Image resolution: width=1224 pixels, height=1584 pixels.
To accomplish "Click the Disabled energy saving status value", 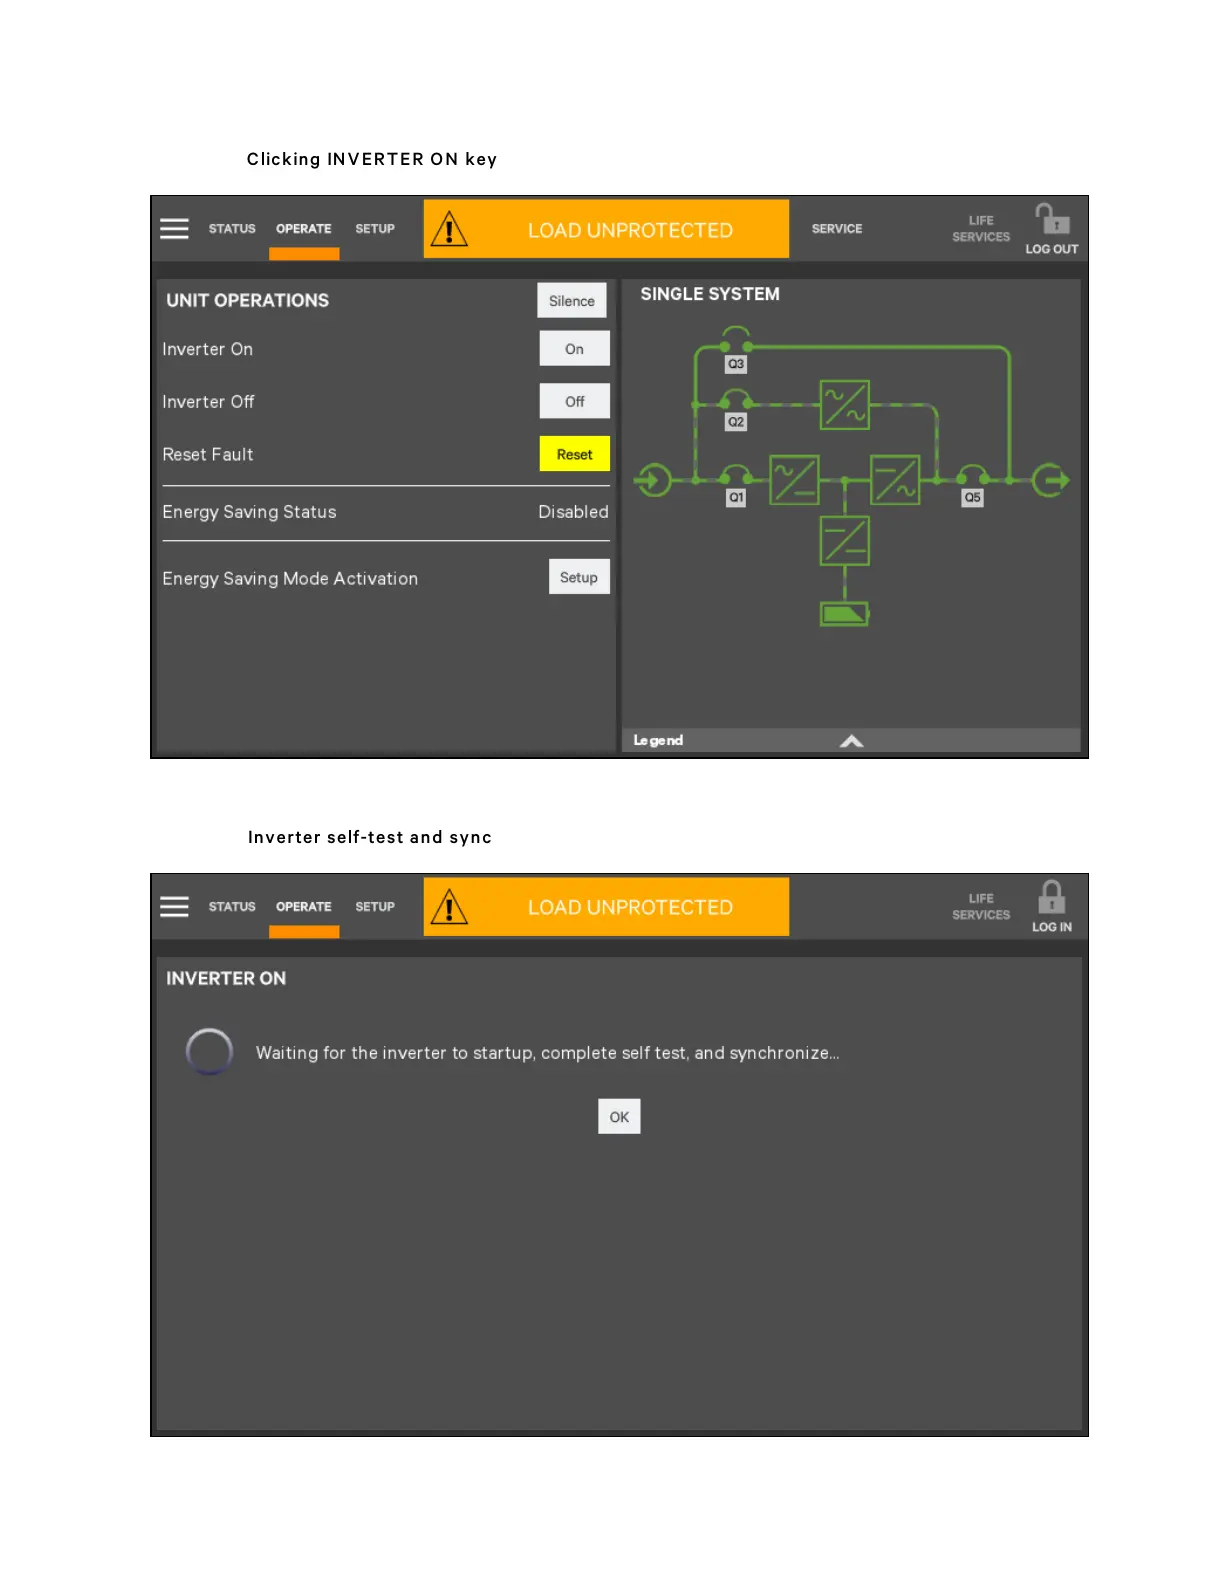I will click(x=573, y=512).
